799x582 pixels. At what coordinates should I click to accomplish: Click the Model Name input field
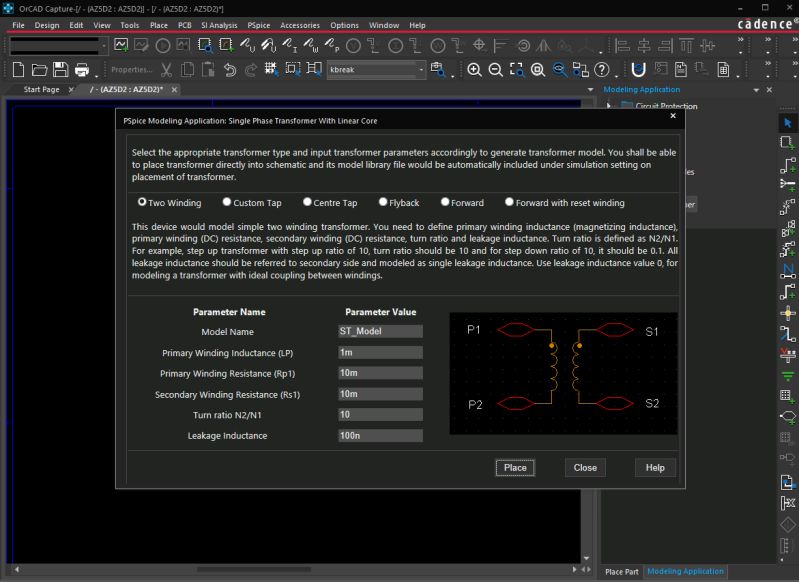click(380, 331)
